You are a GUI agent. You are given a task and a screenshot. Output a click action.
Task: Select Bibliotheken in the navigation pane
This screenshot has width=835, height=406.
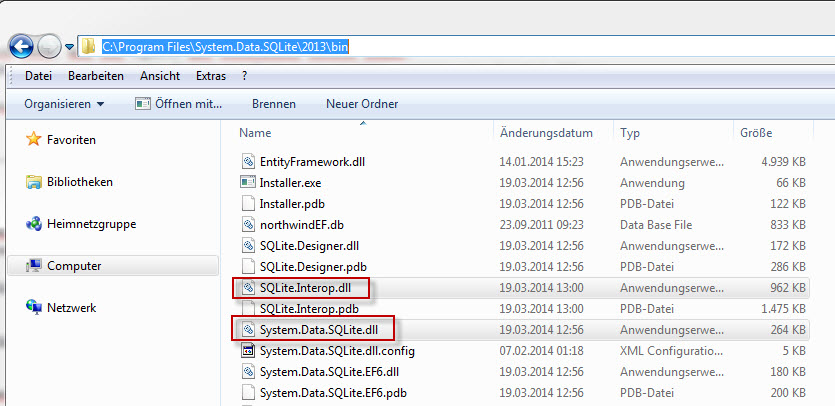80,182
